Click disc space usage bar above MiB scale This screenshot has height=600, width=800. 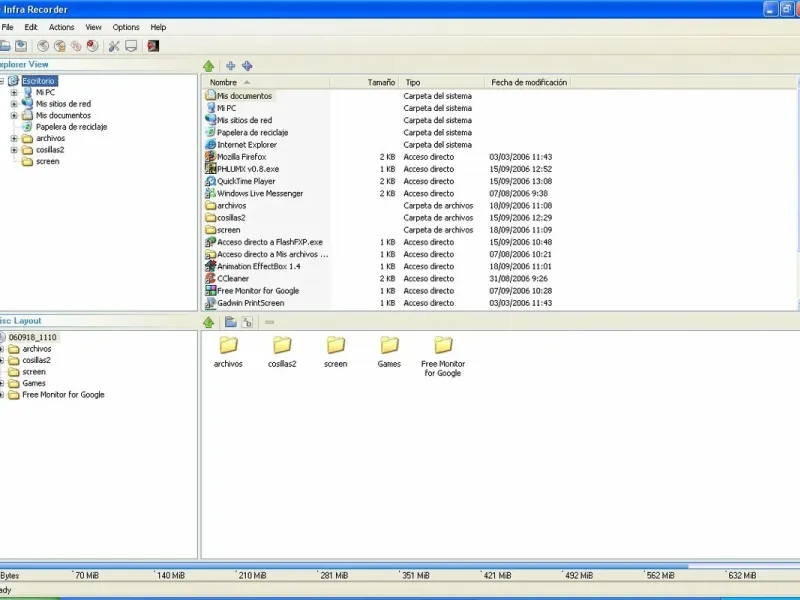[400, 566]
